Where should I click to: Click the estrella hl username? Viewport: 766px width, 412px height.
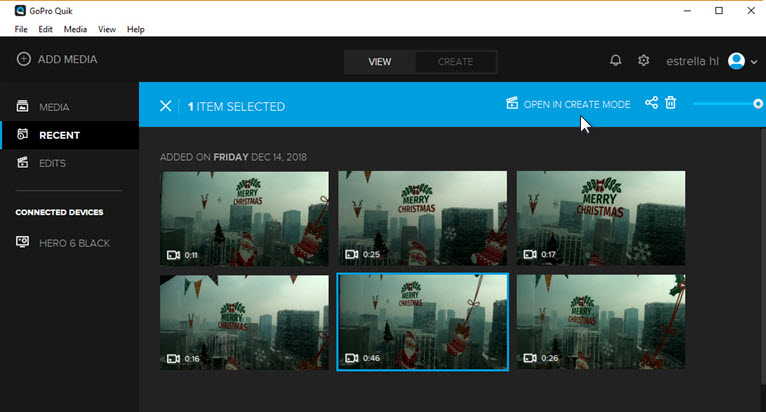tap(692, 61)
